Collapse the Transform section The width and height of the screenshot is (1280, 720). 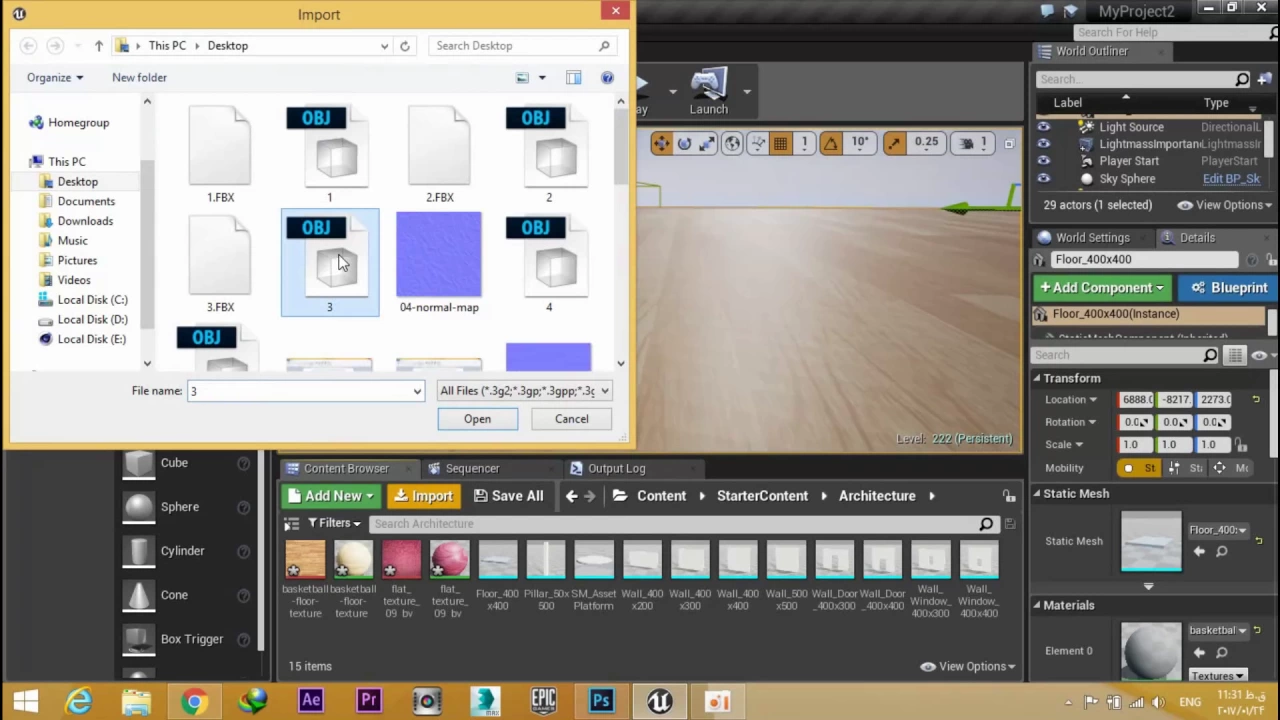(1037, 379)
